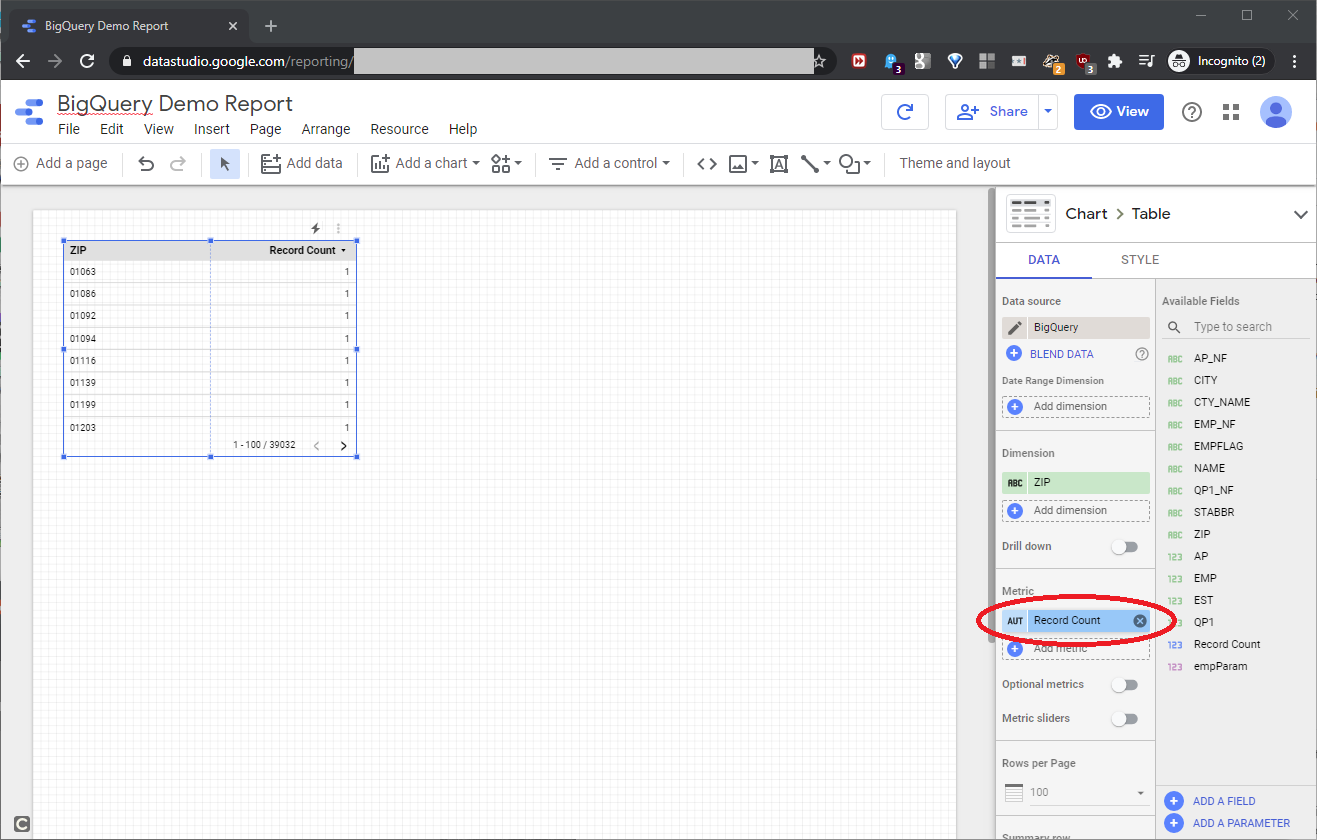Click Add metric
The width and height of the screenshot is (1317, 840).
pos(1076,649)
